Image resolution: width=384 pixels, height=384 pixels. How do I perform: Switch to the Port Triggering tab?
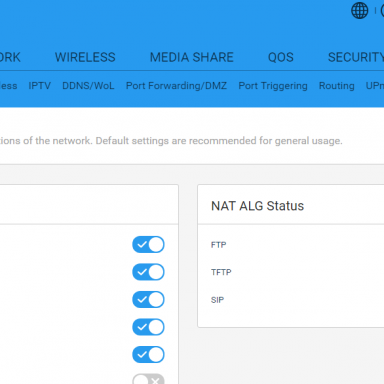pos(273,86)
